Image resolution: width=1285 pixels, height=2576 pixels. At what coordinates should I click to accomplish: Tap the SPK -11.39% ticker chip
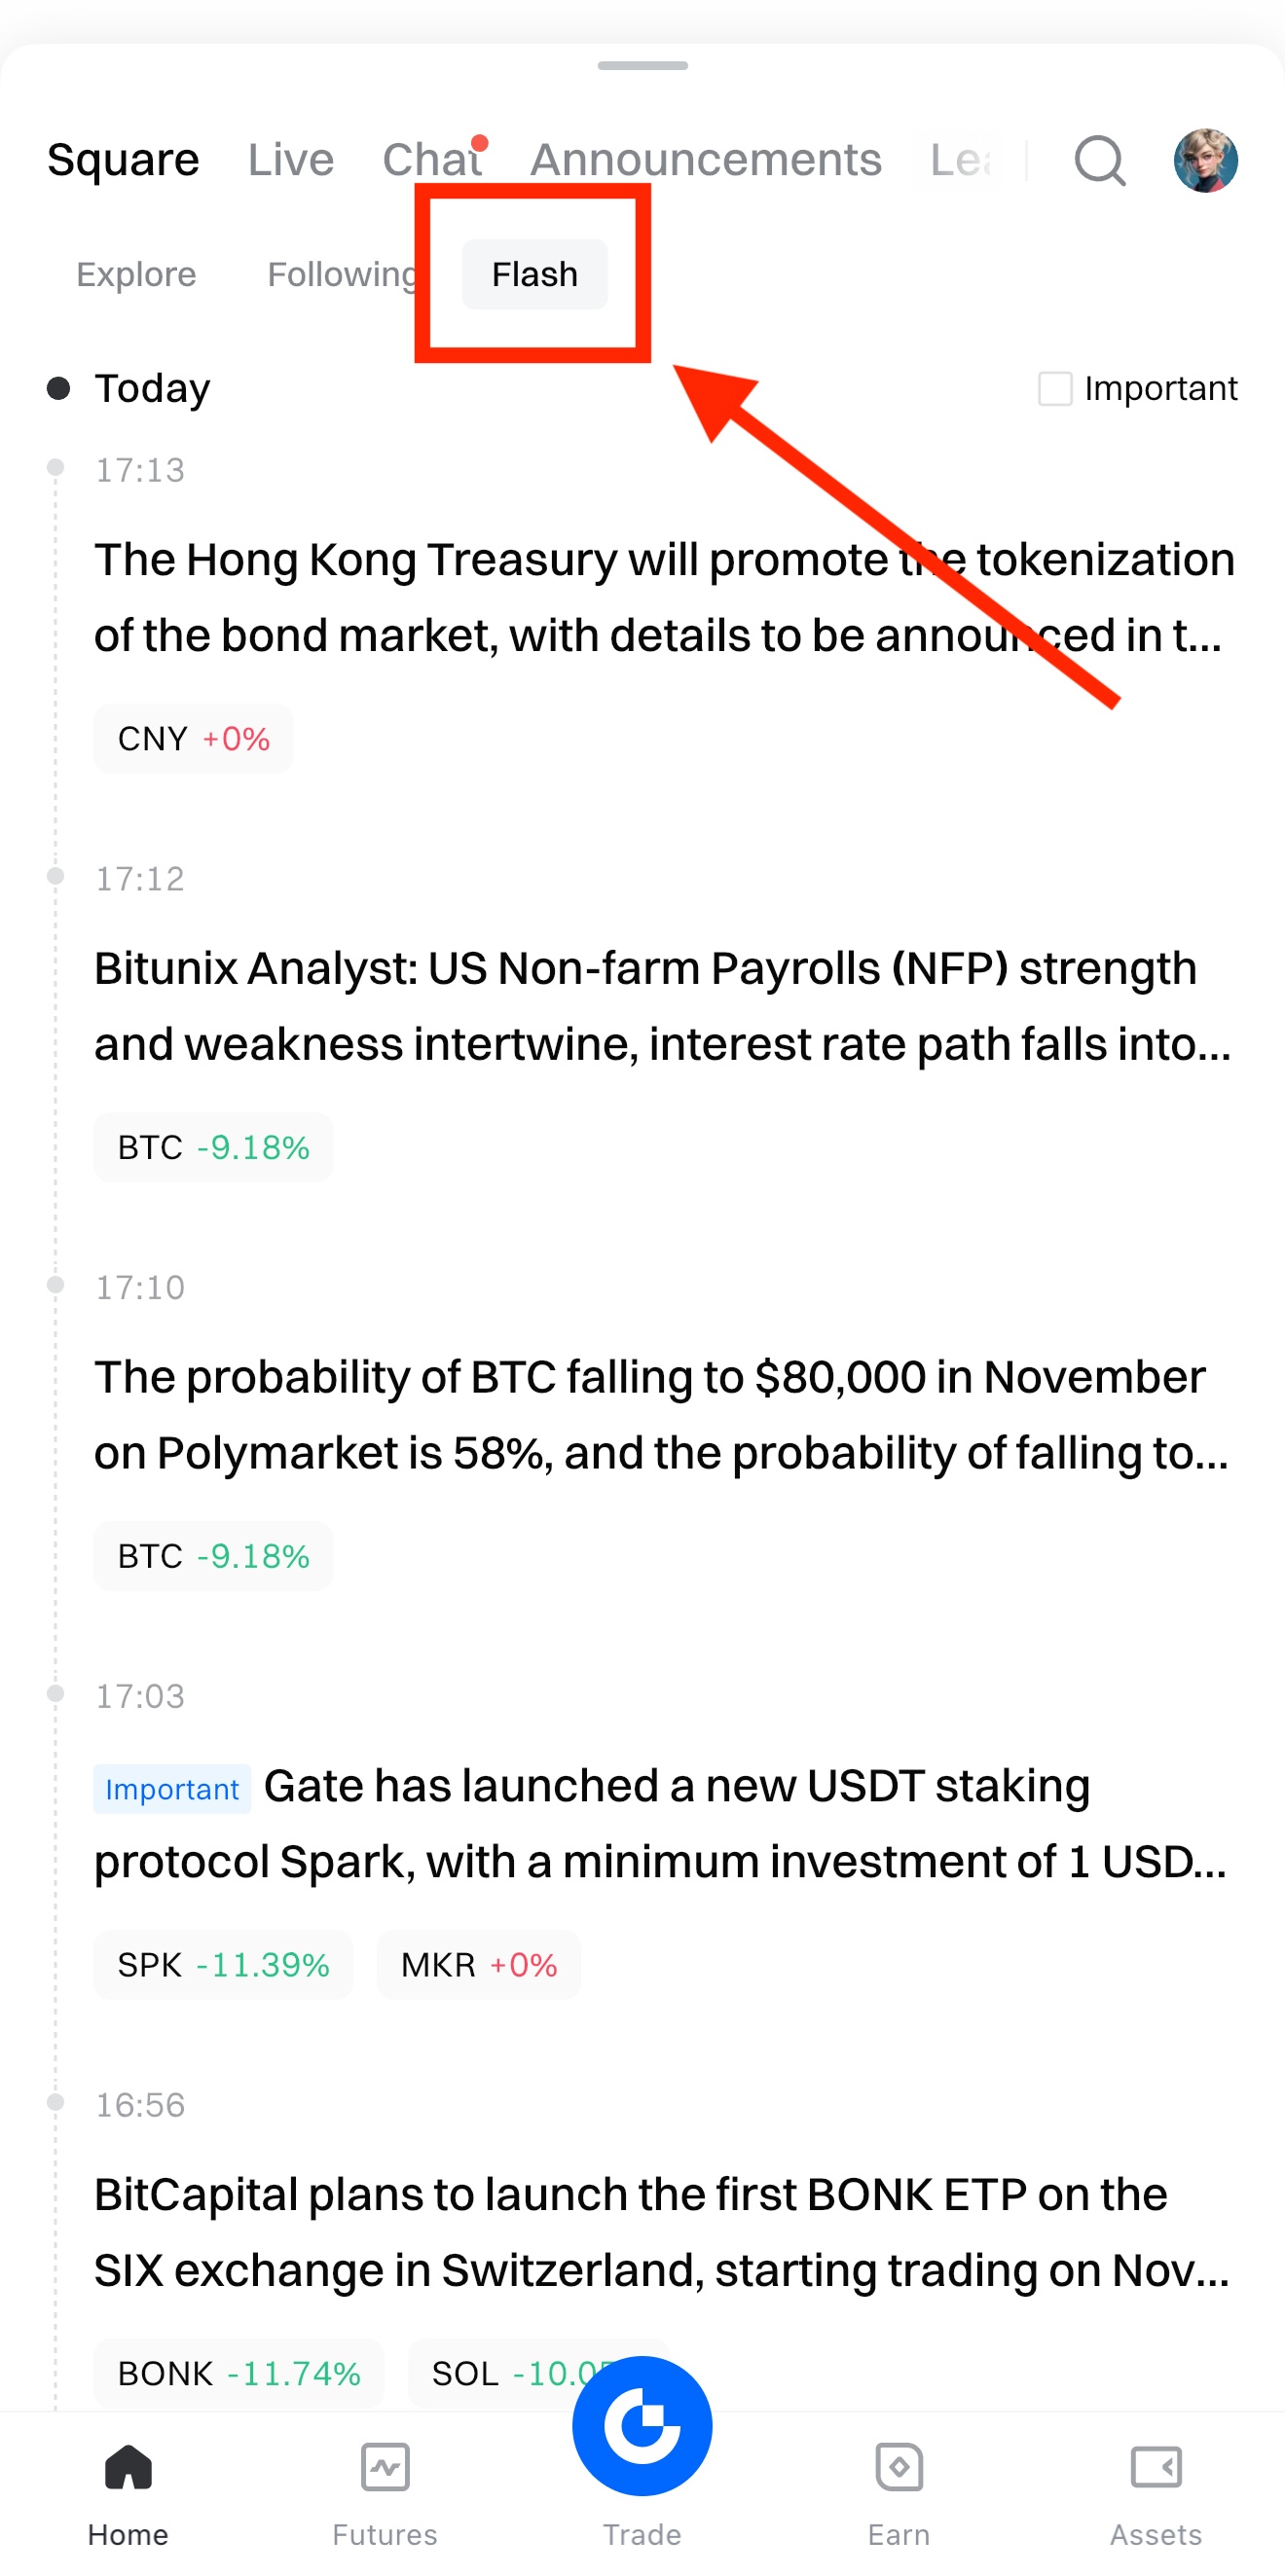pyautogui.click(x=223, y=1965)
